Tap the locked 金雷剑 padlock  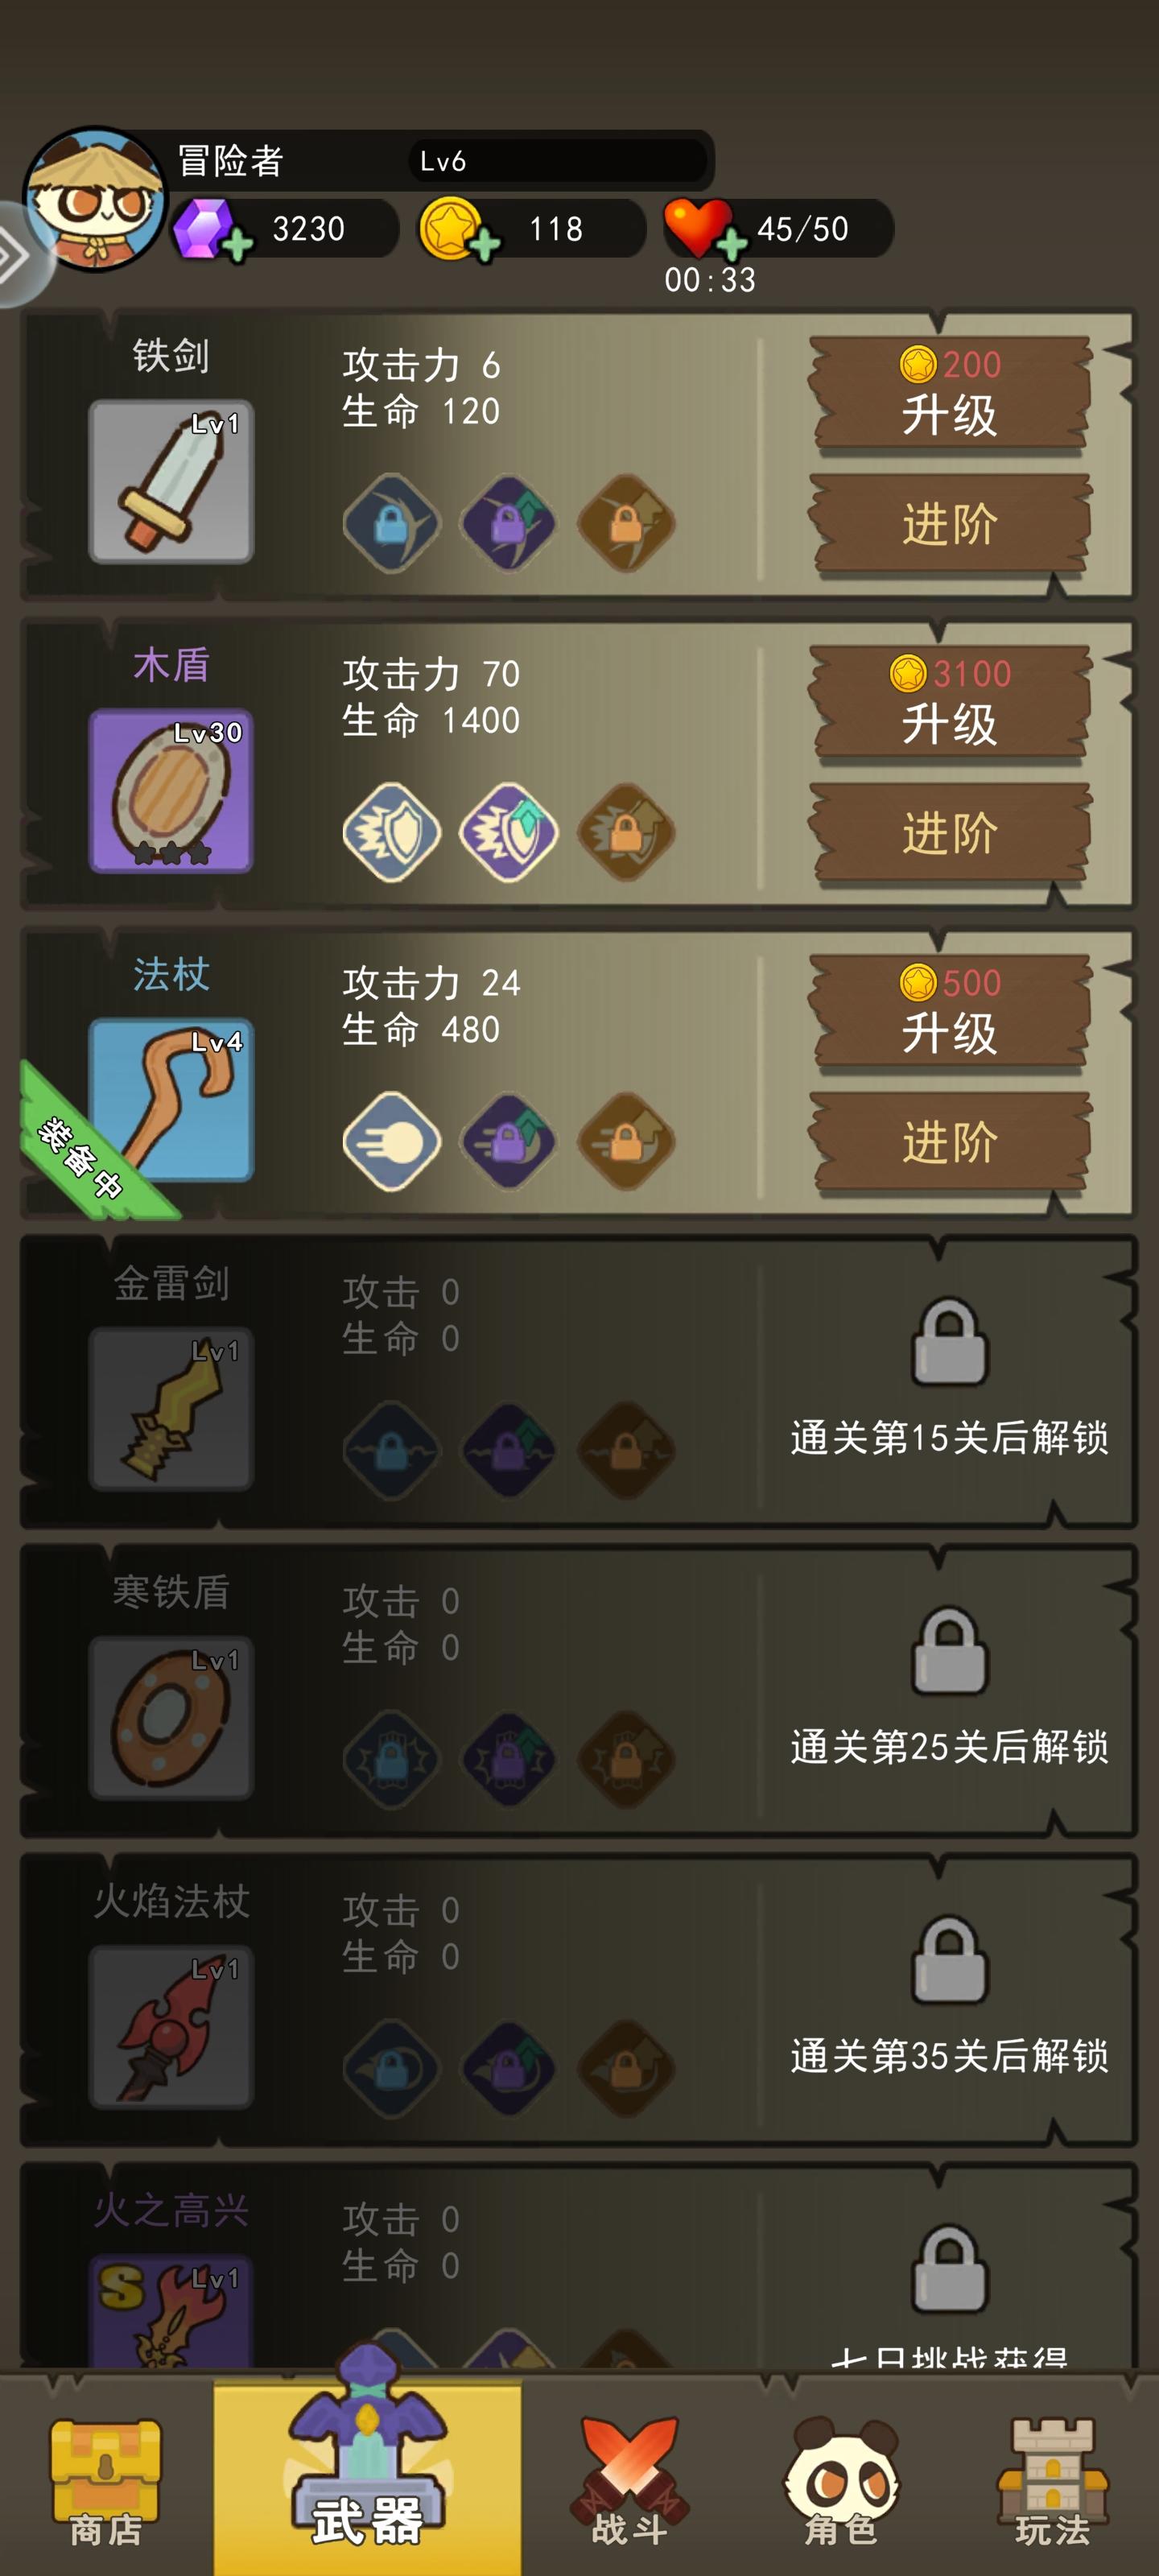[x=950, y=1342]
